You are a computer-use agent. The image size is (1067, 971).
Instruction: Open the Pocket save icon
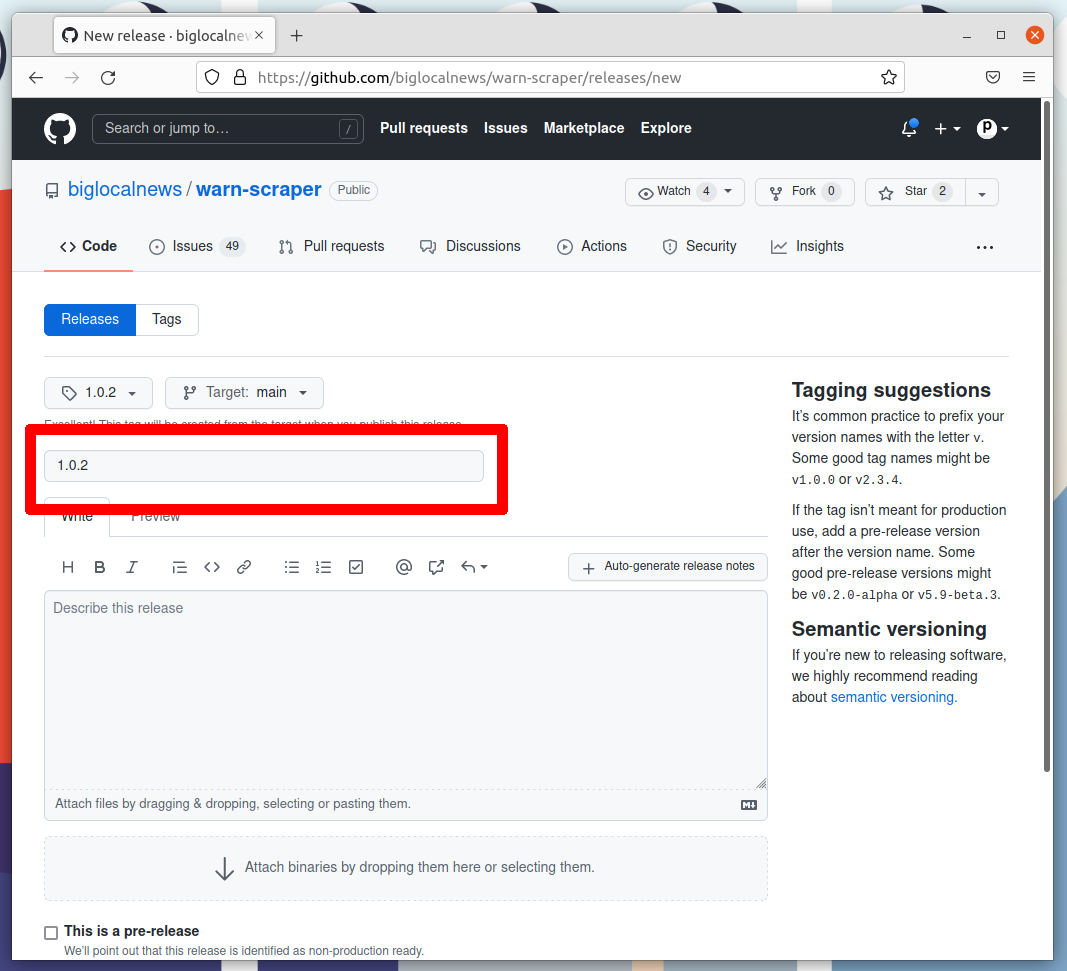point(993,77)
